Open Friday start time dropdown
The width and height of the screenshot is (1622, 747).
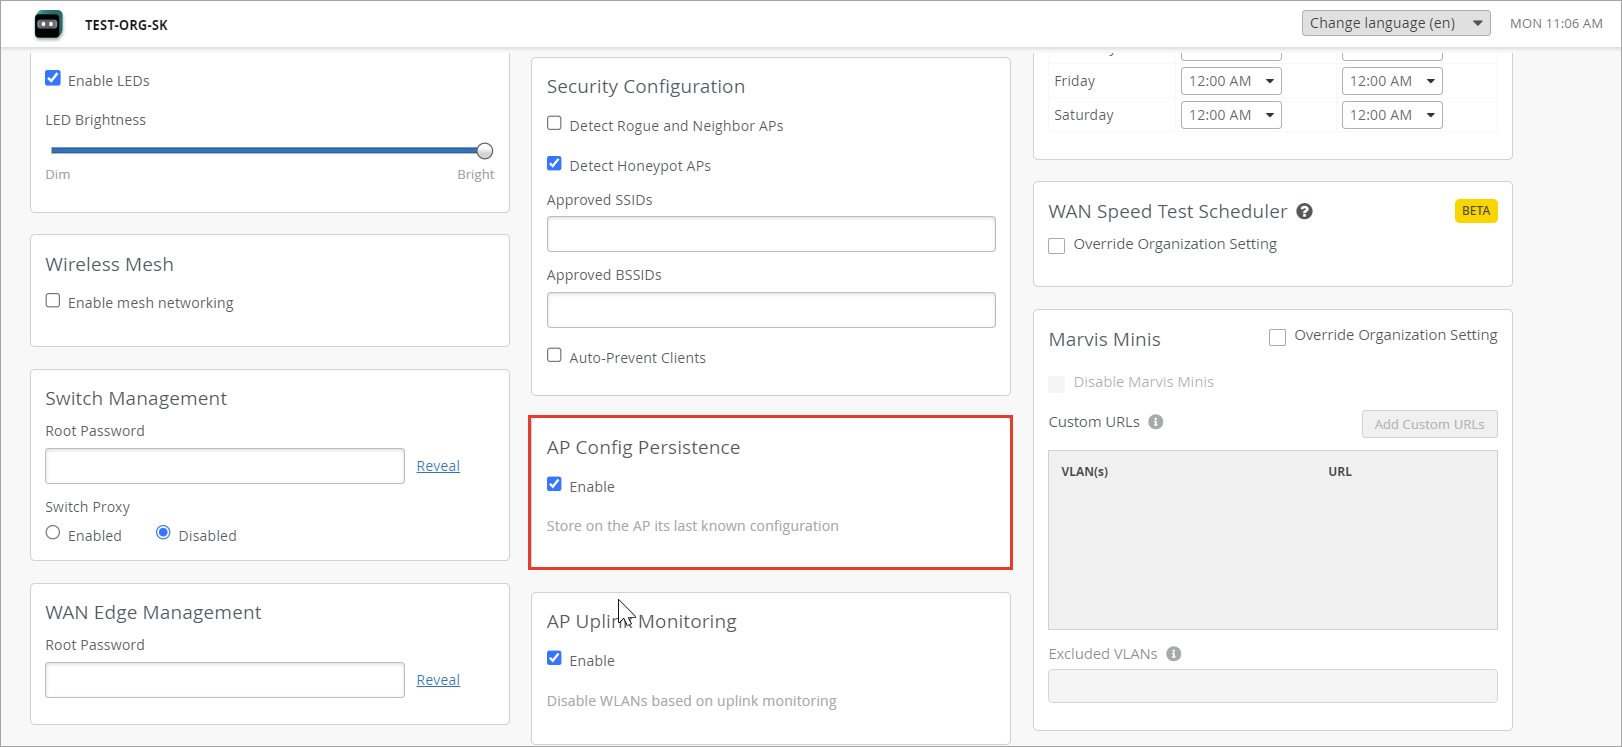coord(1231,81)
